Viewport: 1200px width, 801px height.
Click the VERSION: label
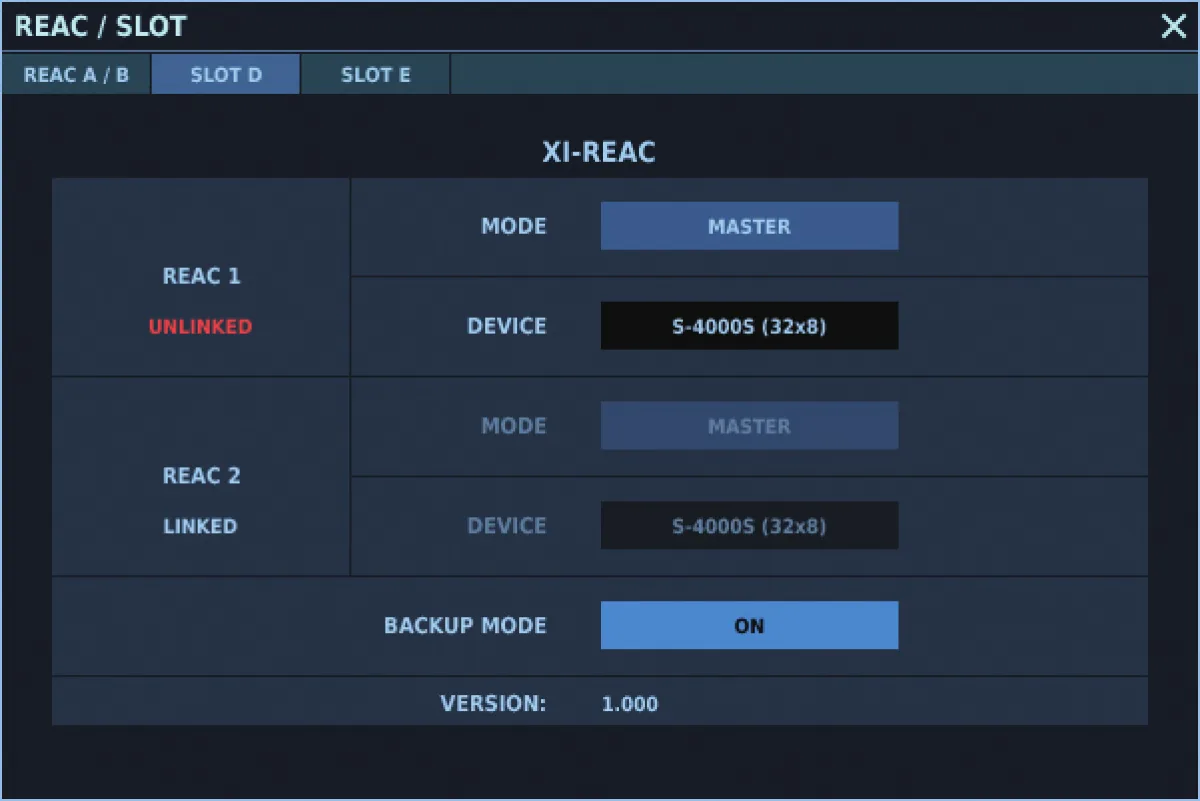click(494, 704)
